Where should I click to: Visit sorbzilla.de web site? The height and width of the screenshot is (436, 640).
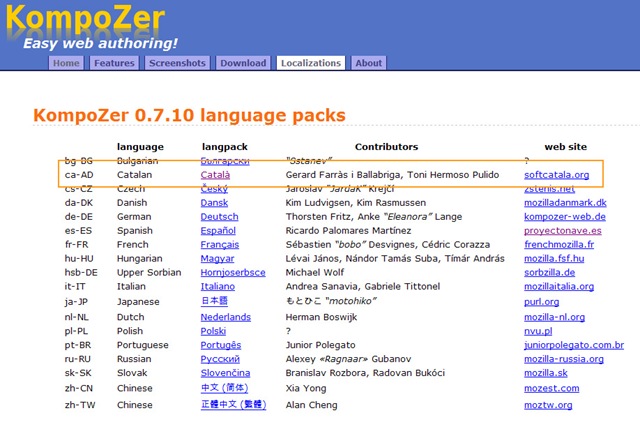(550, 272)
